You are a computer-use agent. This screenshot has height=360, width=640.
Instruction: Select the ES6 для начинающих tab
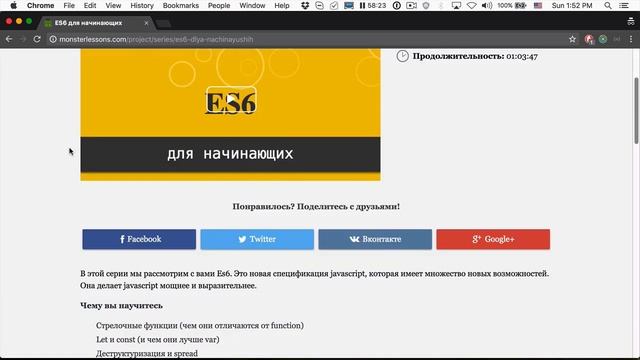(96, 23)
